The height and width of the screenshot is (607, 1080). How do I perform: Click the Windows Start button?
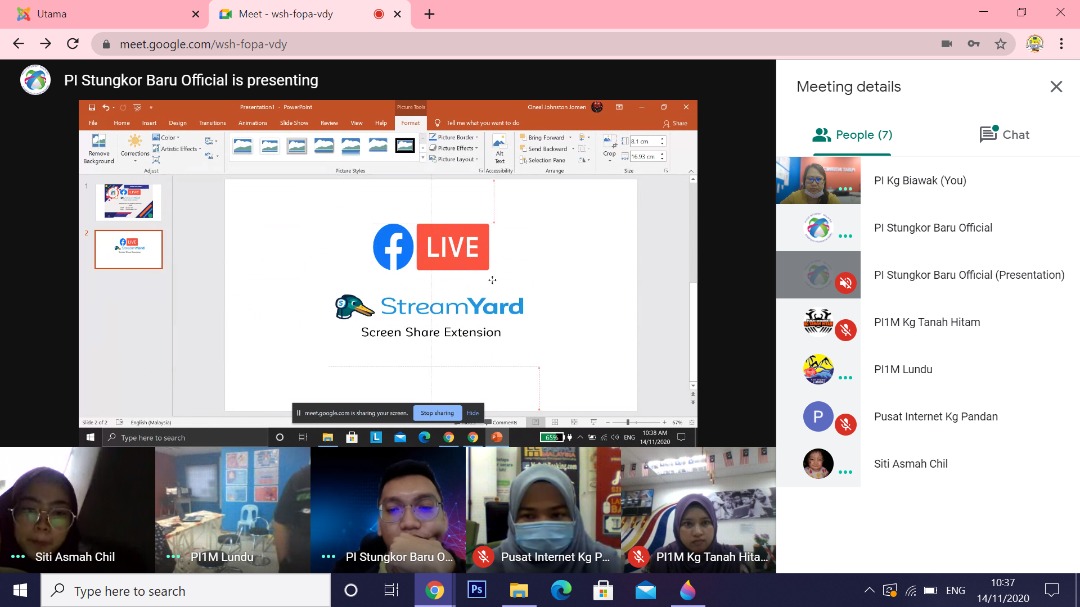coord(20,591)
